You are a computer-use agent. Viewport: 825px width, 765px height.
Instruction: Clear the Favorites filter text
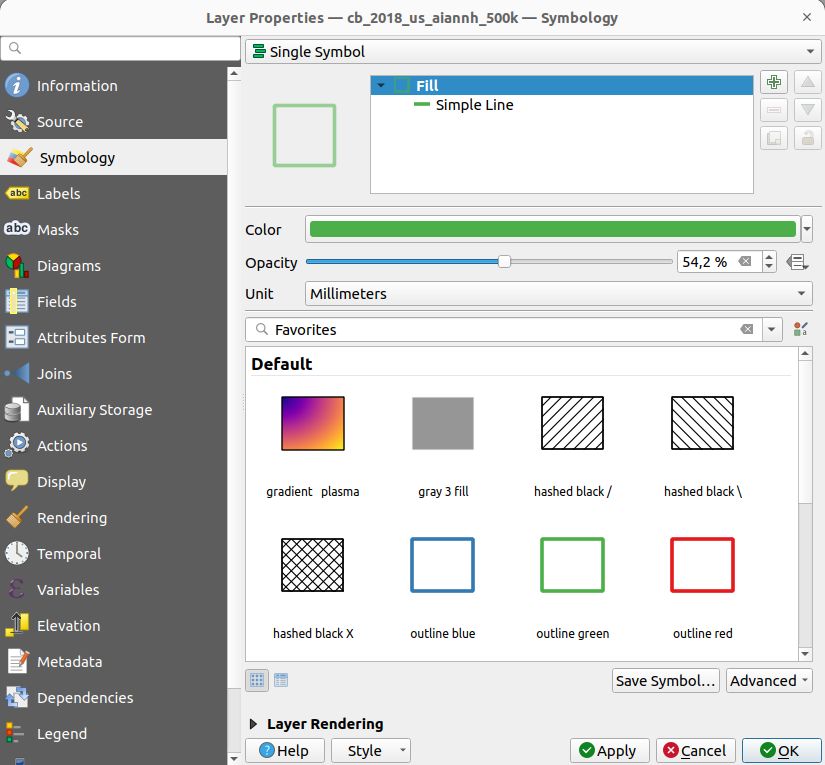747,329
